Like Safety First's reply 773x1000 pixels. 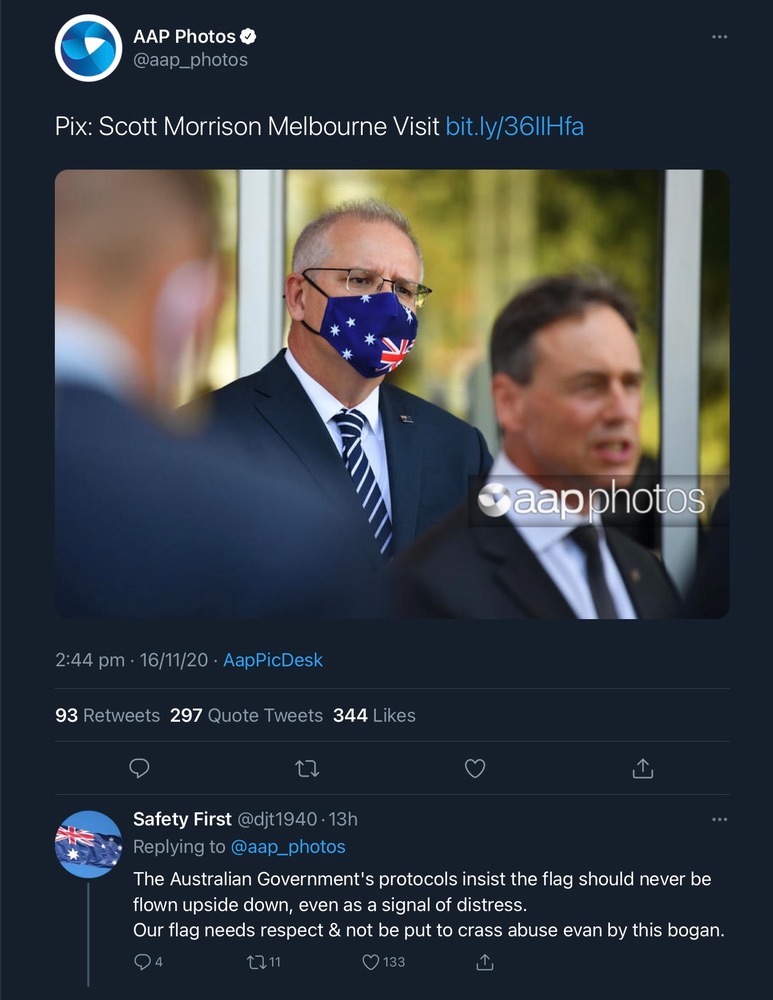pos(372,963)
